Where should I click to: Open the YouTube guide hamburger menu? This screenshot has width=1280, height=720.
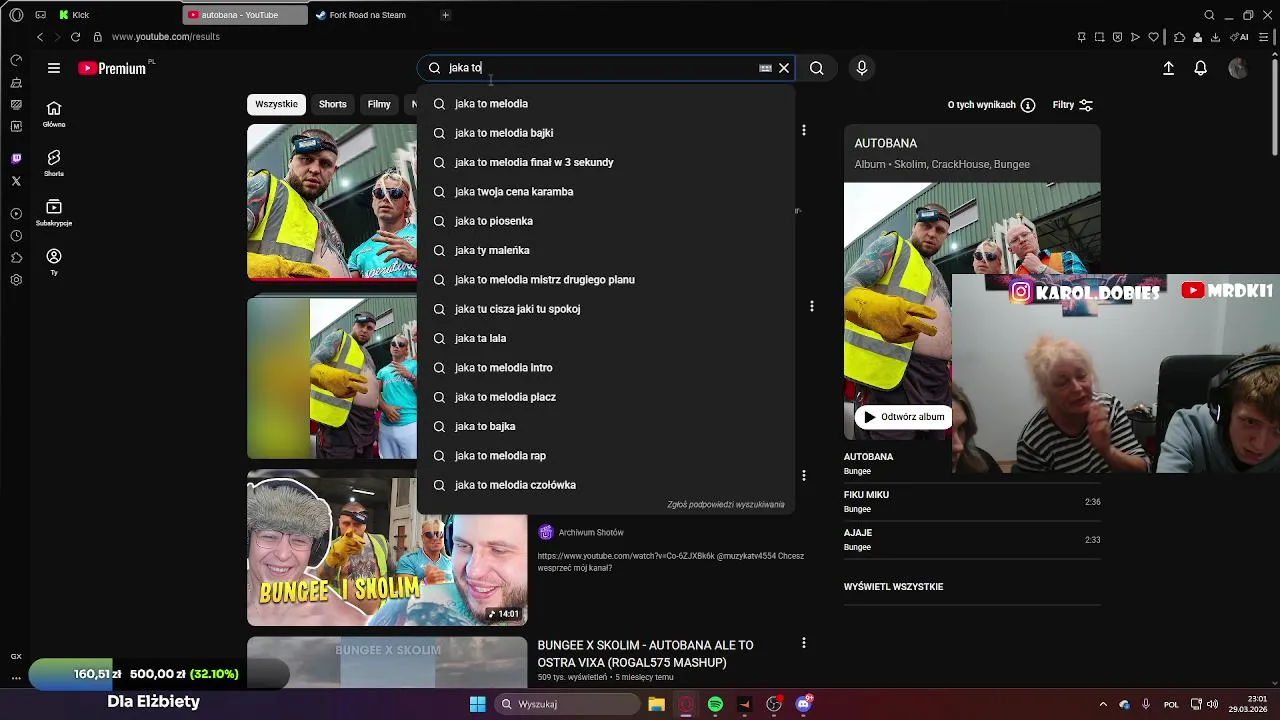(x=54, y=68)
